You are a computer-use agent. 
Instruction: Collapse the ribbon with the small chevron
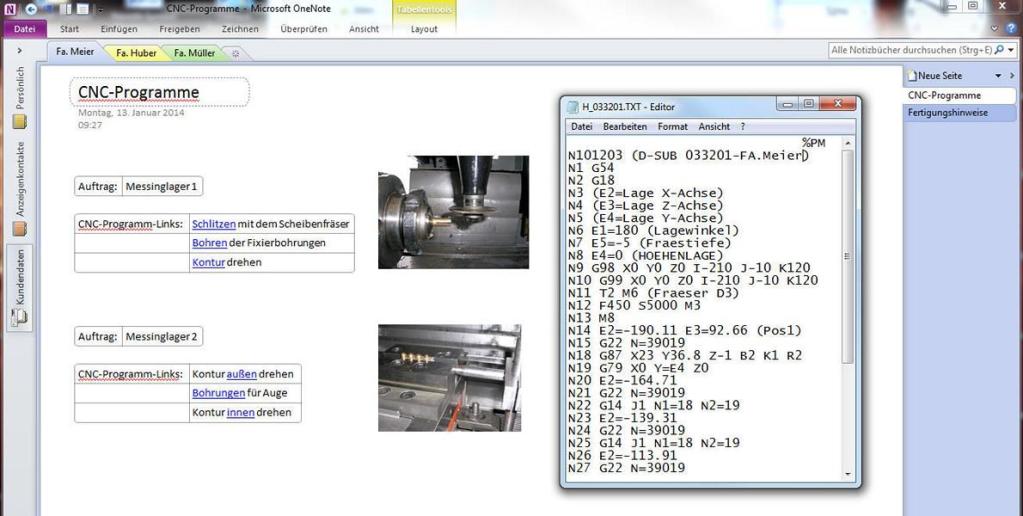tap(995, 29)
